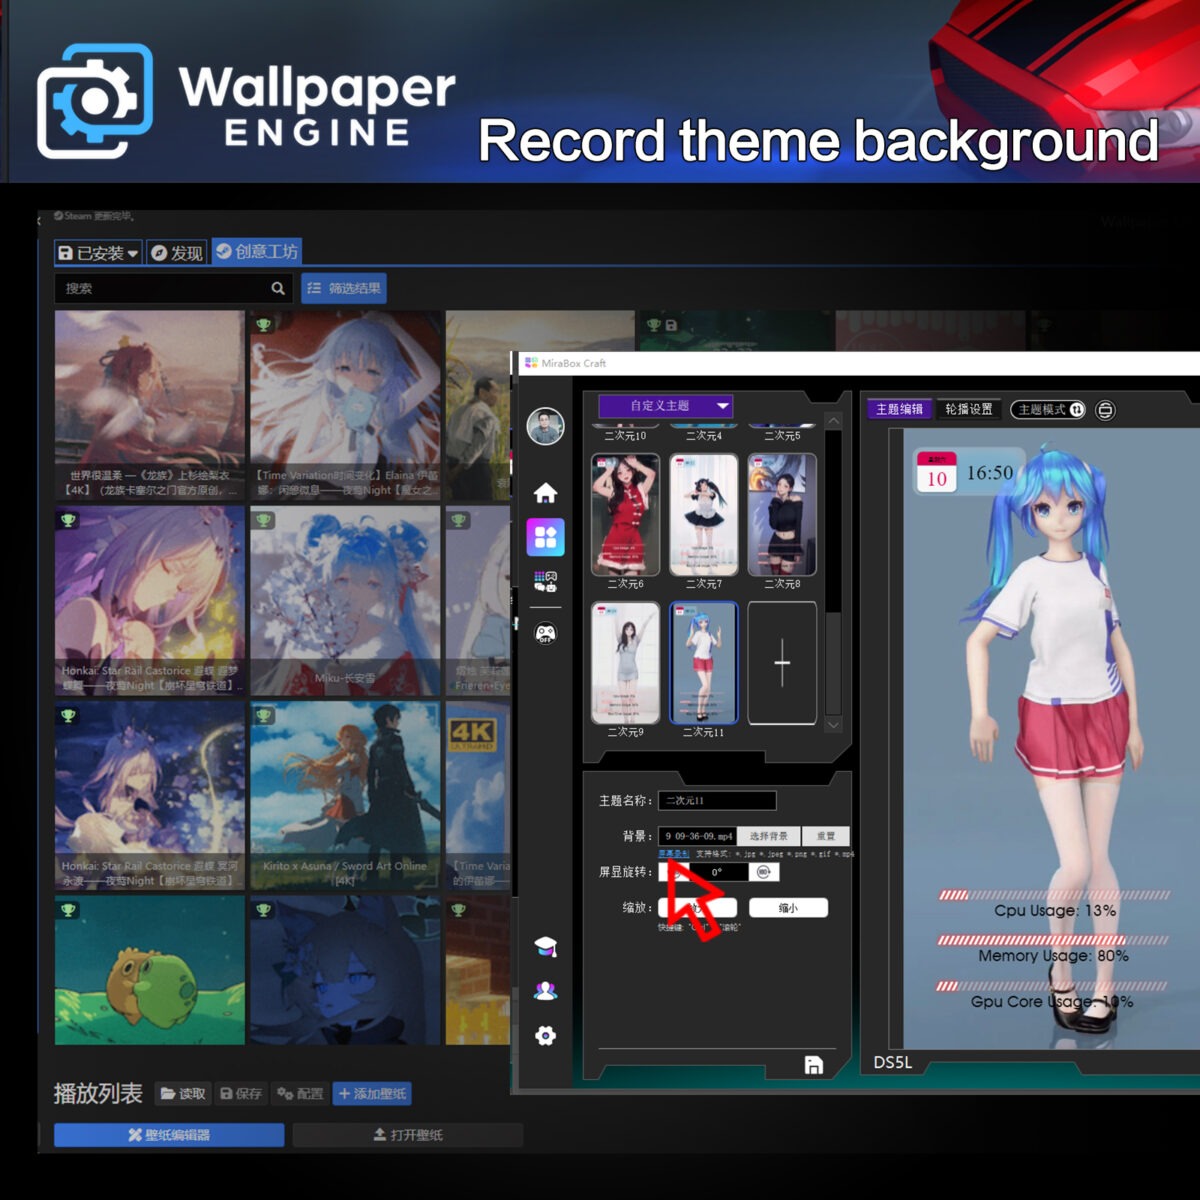This screenshot has width=1200, height=1200.
Task: Switch to the 发现 discover tab
Action: click(177, 253)
